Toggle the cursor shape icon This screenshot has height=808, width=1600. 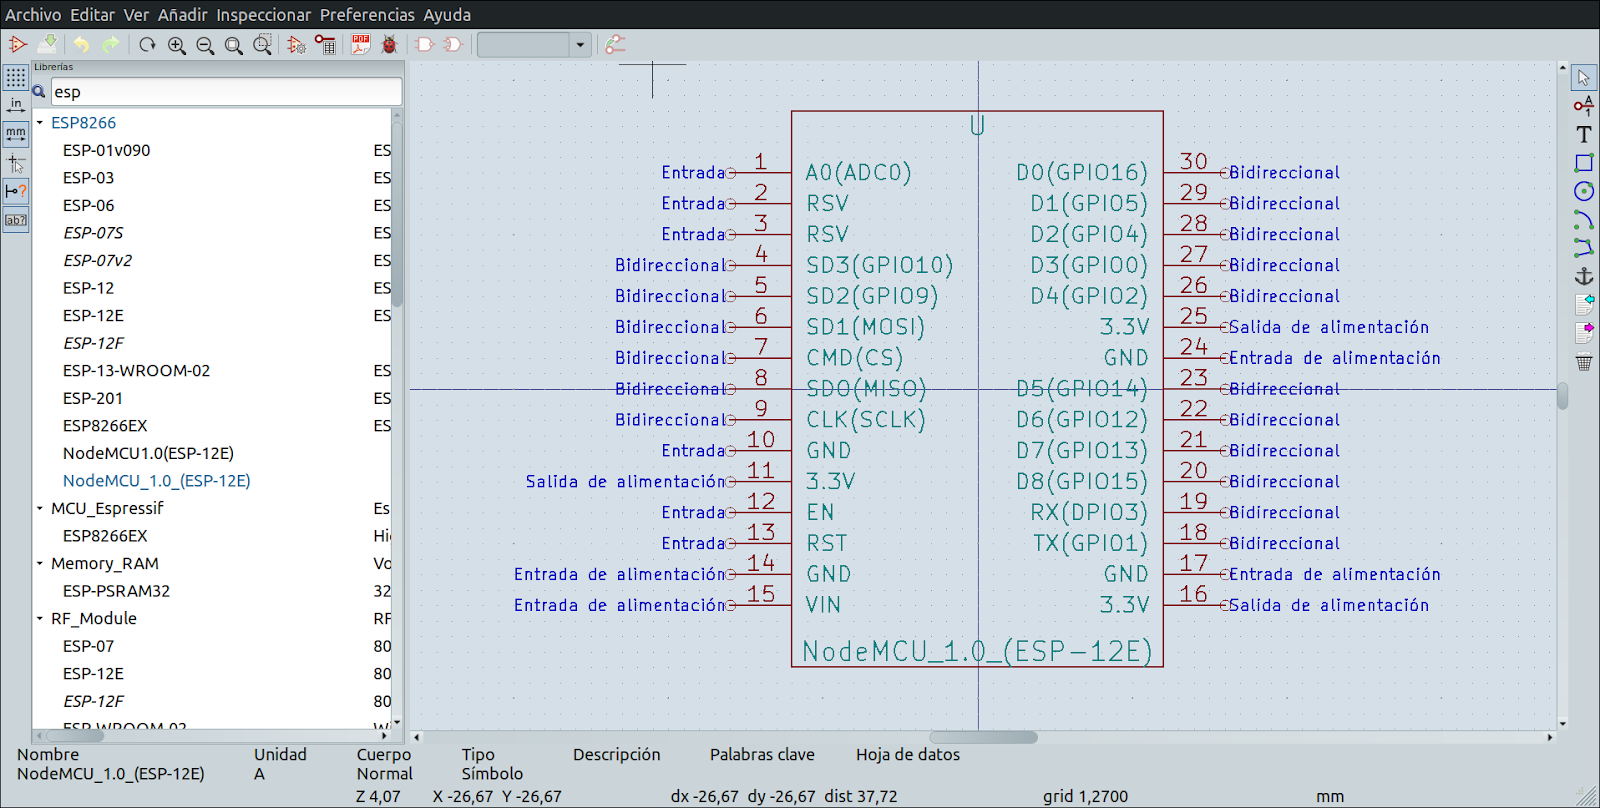coord(16,163)
